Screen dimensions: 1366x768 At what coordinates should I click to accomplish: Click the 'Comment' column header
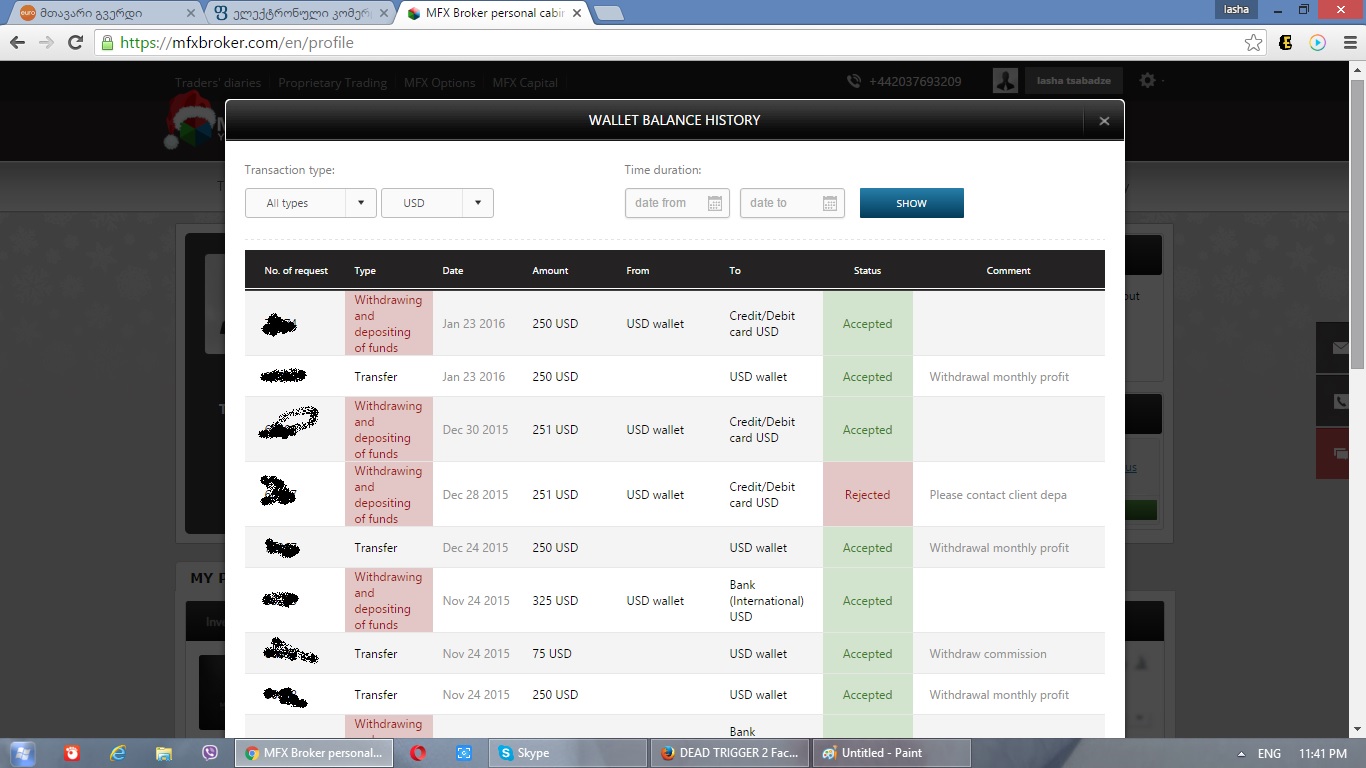(1008, 271)
